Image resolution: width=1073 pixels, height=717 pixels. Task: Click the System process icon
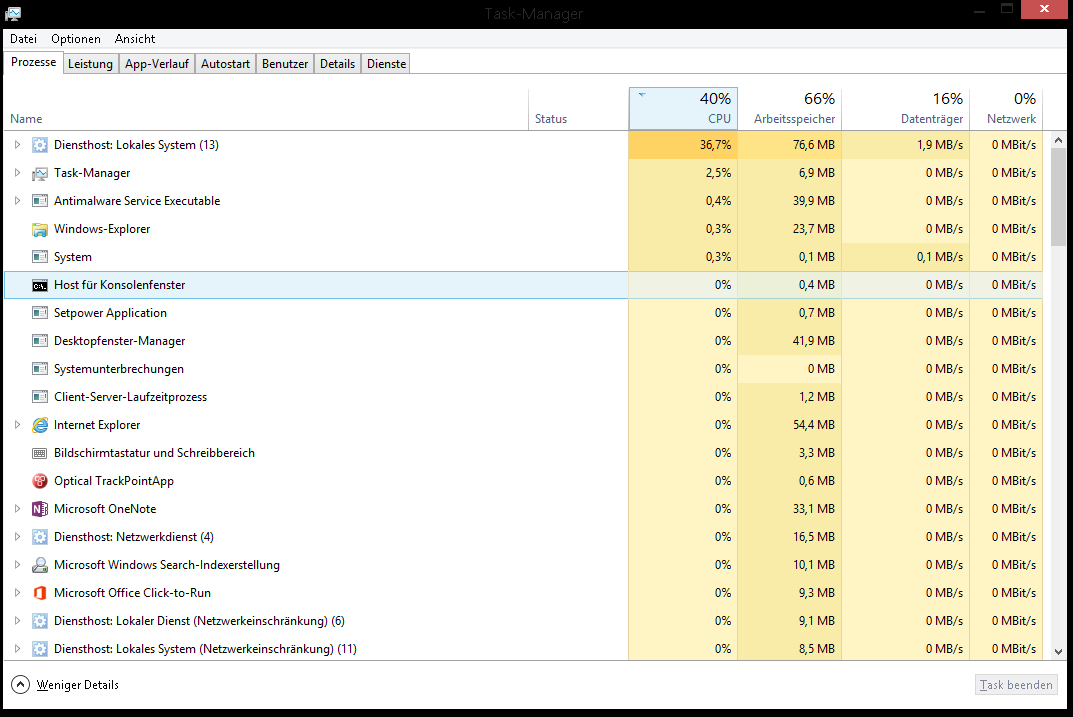pyautogui.click(x=40, y=257)
